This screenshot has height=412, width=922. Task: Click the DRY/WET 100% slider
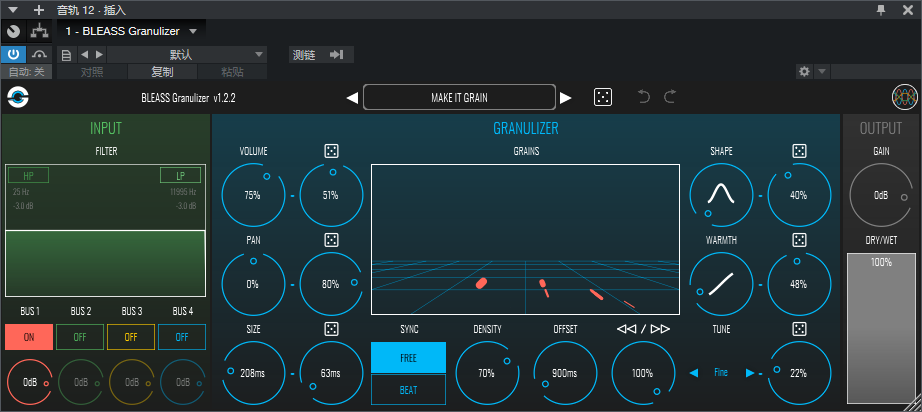(881, 329)
